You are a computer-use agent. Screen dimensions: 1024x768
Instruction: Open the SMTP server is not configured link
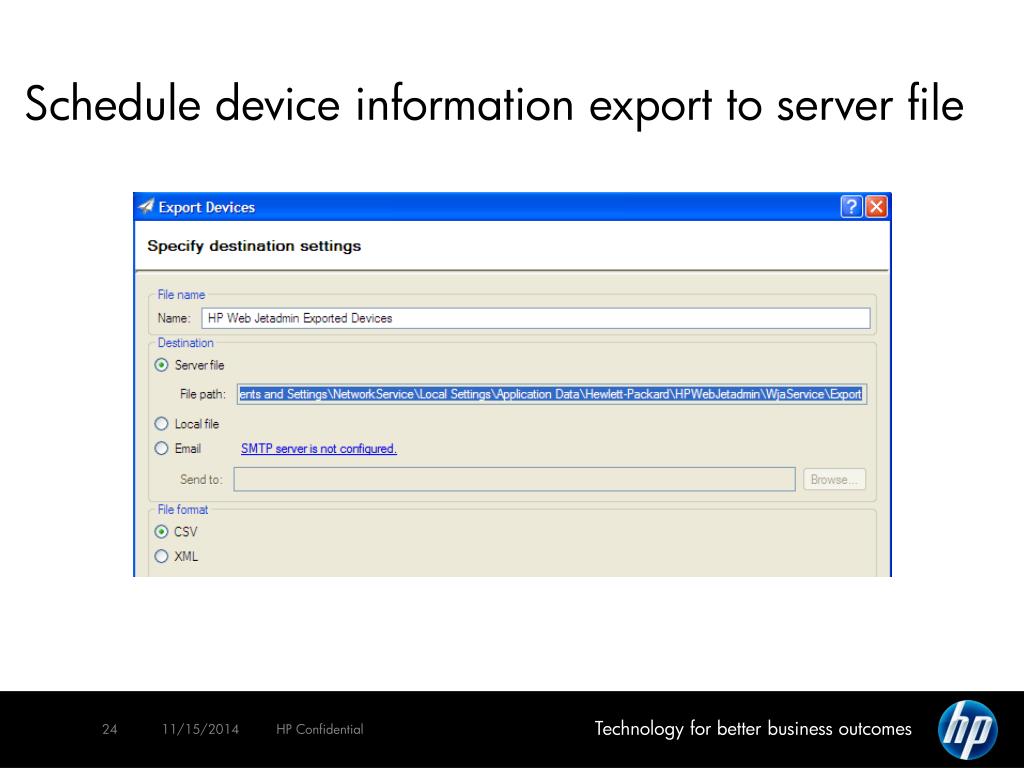319,449
